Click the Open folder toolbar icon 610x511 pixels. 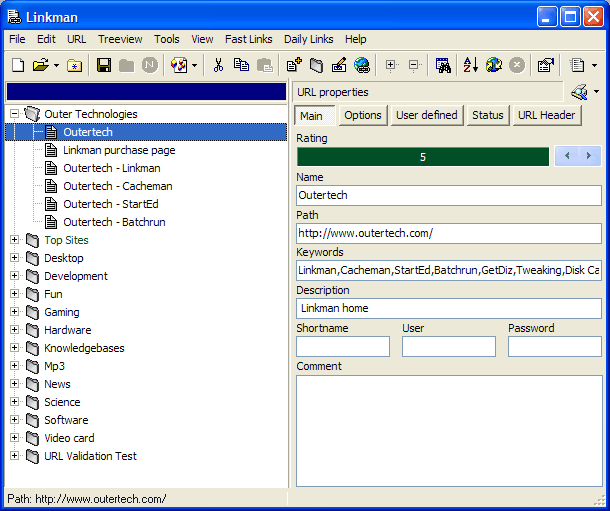(40, 65)
